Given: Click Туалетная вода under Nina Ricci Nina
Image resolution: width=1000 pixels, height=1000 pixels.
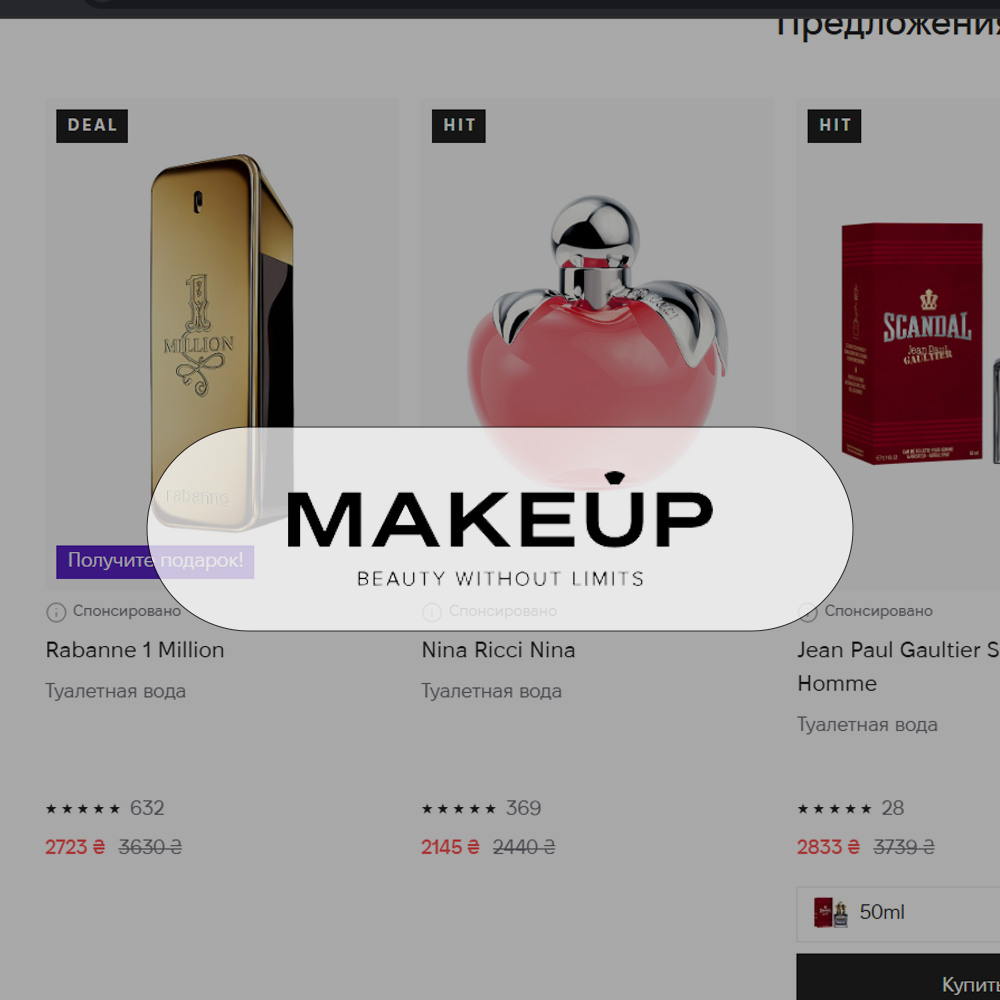Looking at the screenshot, I should [491, 691].
